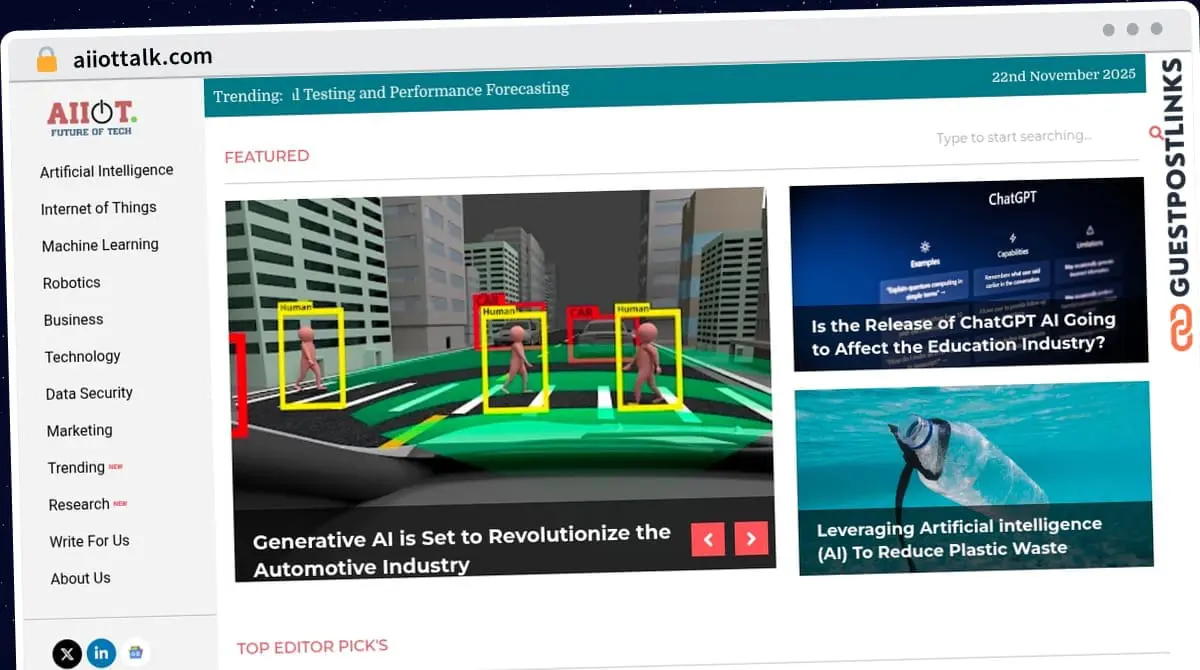Screen dimensions: 1200x670
Task: Click the trending Testing and Performance Forecasting ticker
Action: tap(431, 91)
